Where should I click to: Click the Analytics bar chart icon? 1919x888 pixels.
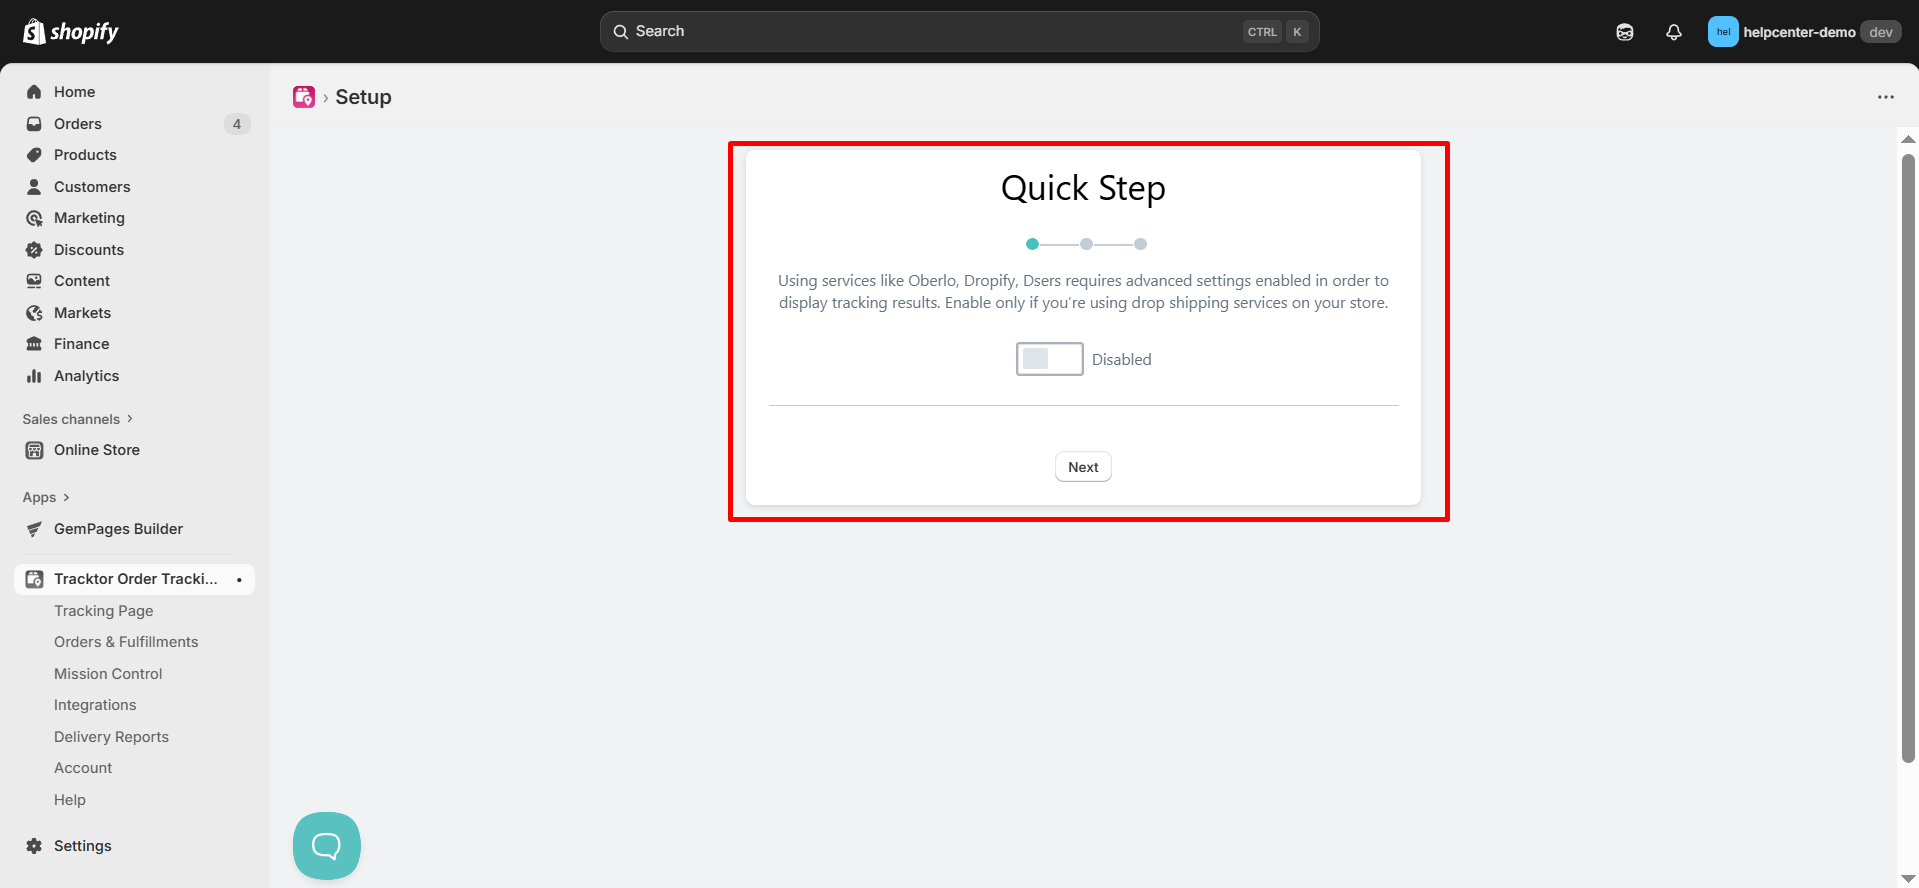(x=34, y=376)
